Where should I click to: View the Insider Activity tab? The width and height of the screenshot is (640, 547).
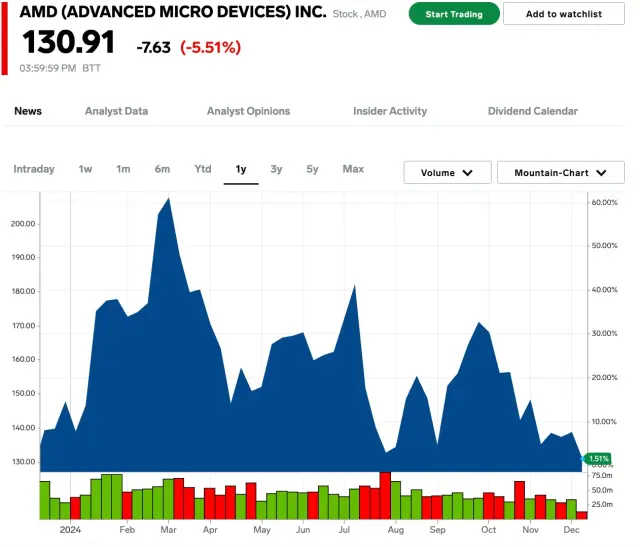click(389, 111)
